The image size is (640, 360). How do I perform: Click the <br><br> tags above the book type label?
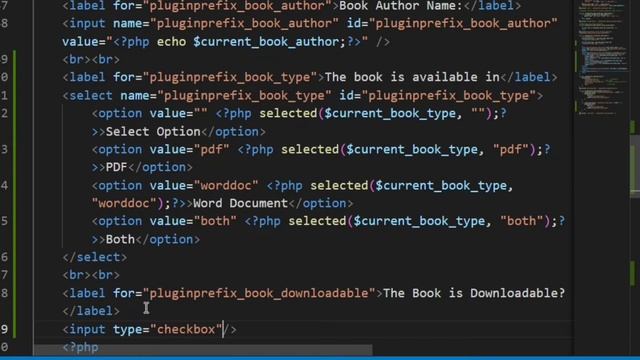click(91, 60)
